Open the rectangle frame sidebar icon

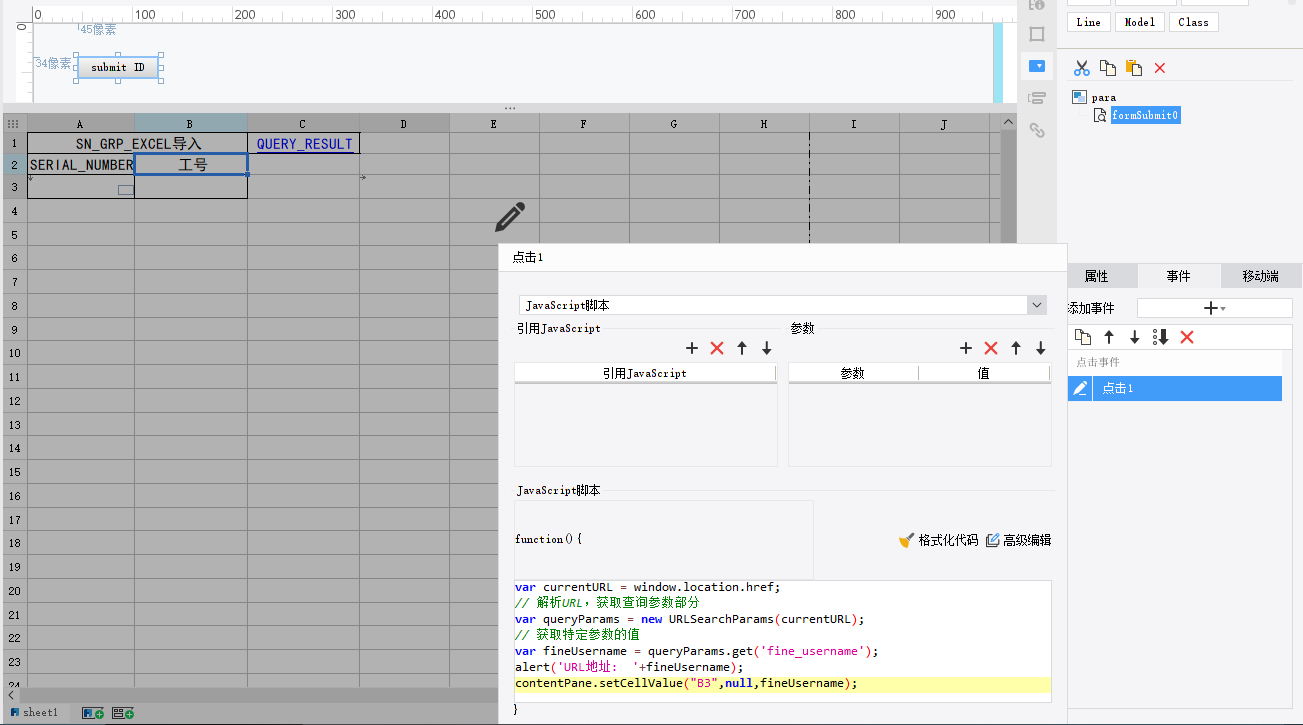(x=1037, y=34)
